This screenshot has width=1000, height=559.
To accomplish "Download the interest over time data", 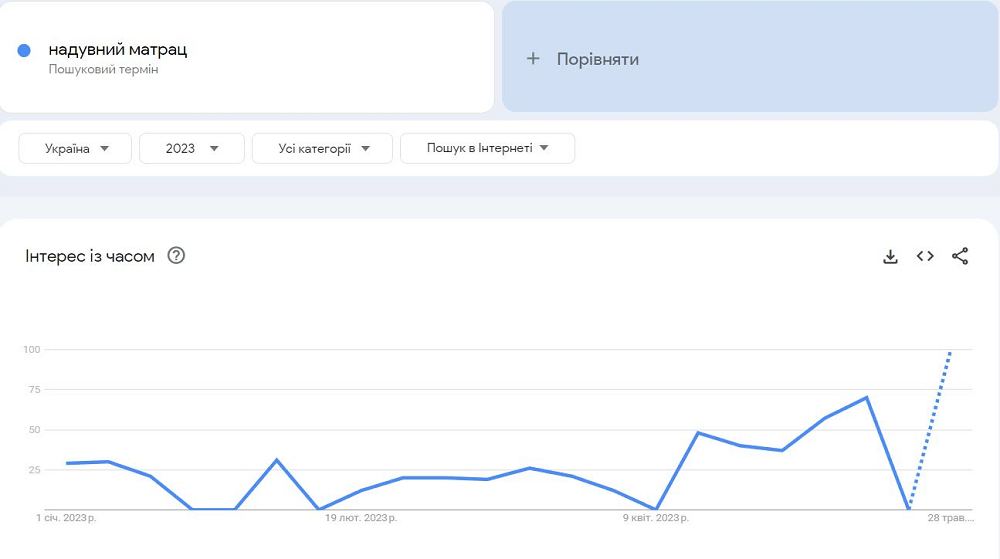I will coord(890,257).
